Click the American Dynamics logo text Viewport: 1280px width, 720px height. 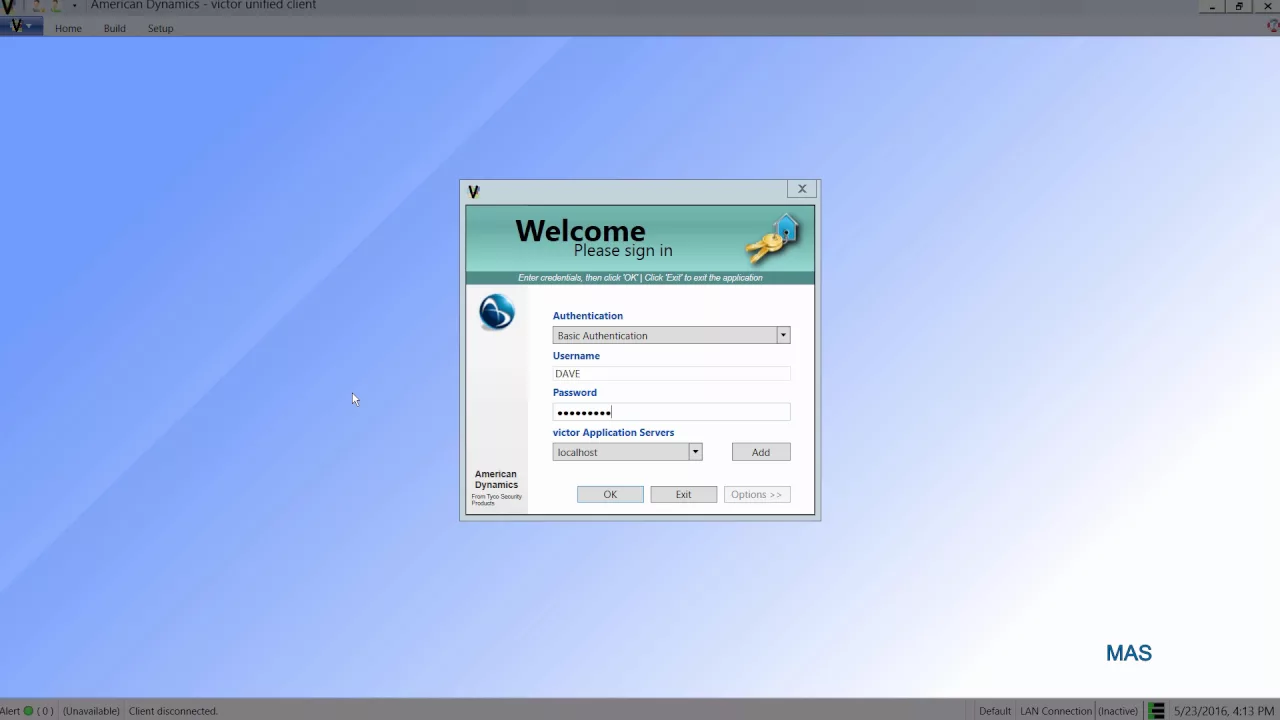496,480
